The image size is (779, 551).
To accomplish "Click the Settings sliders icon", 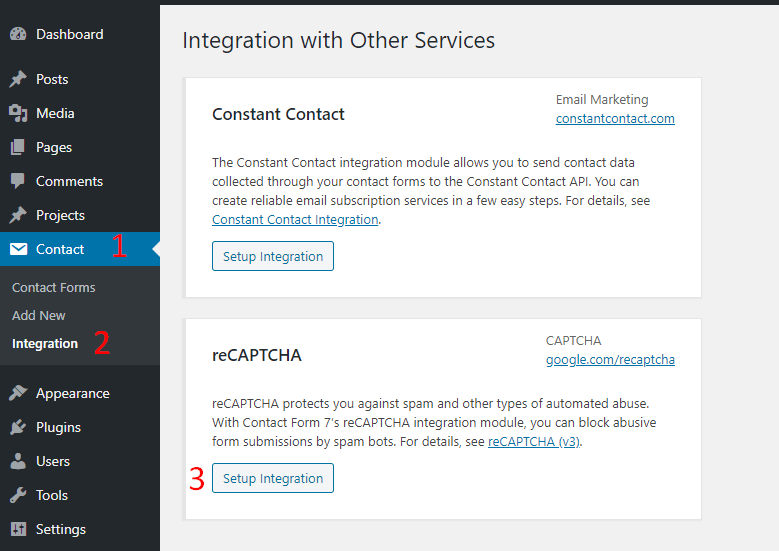I will 18,529.
